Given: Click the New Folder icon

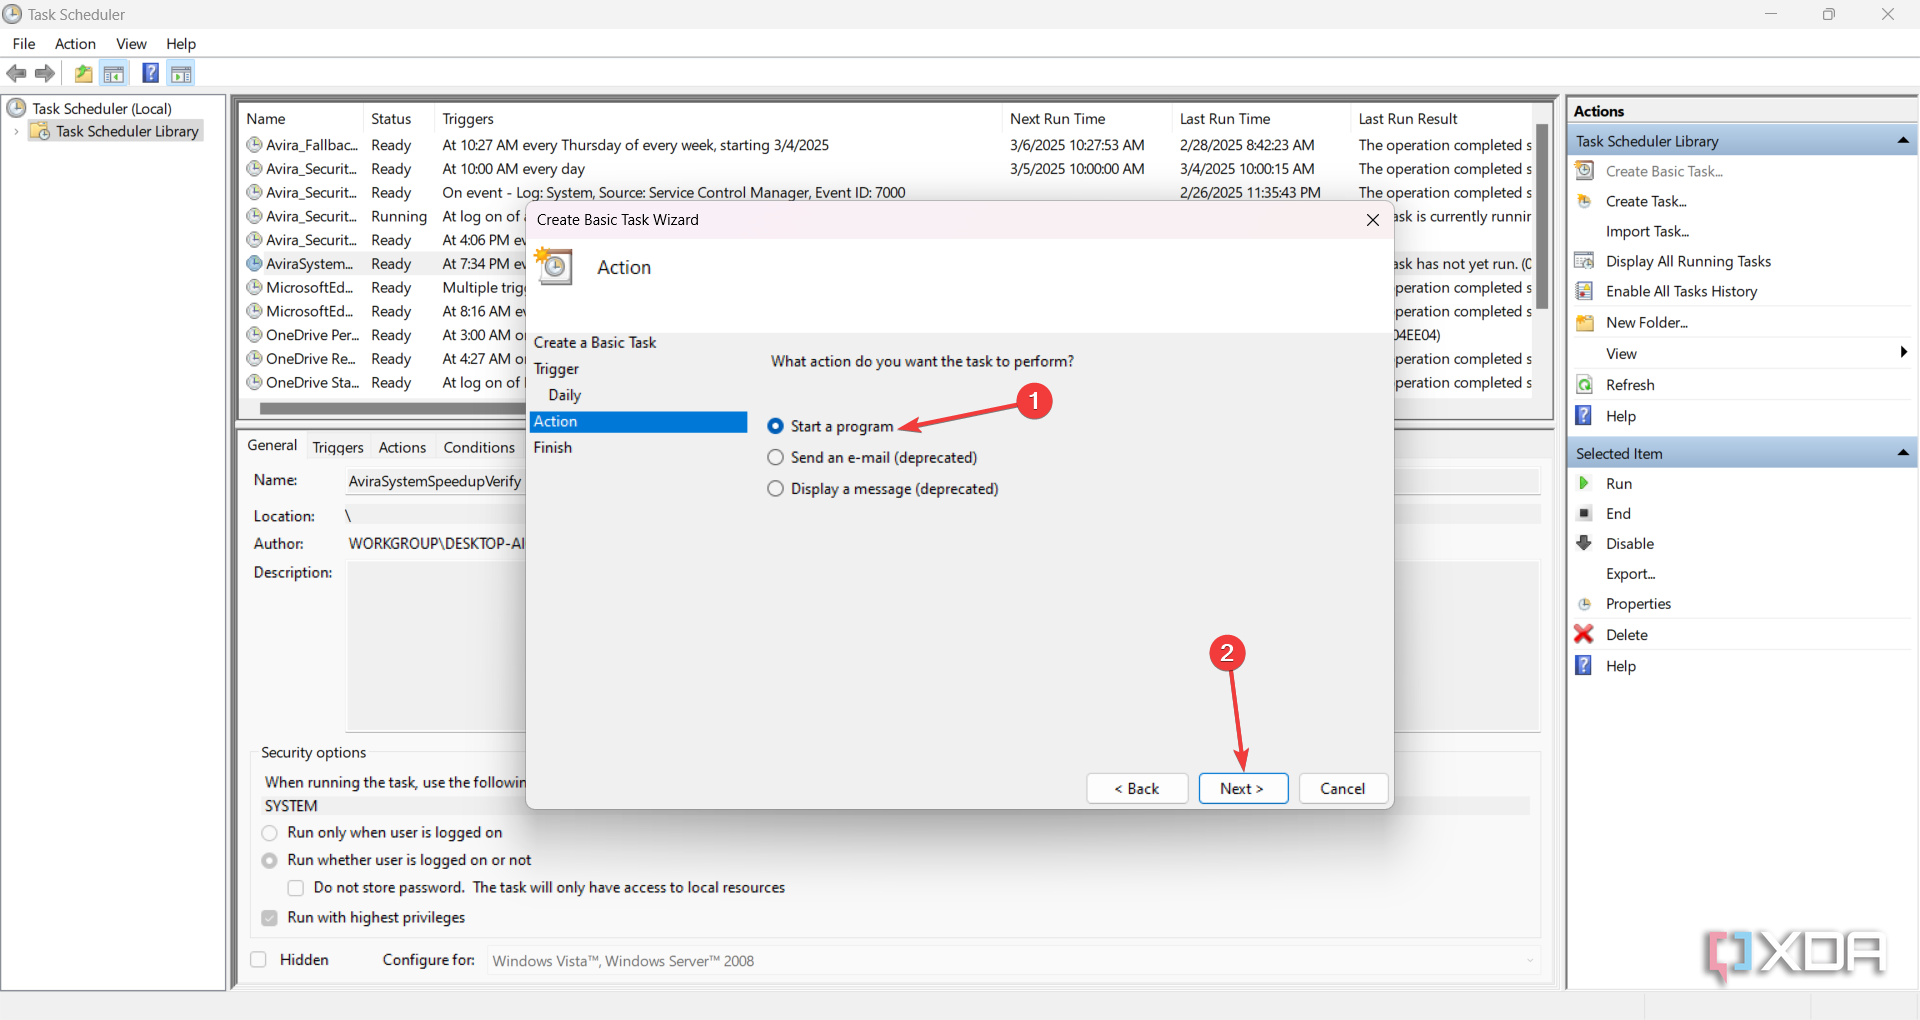Looking at the screenshot, I should [1585, 322].
